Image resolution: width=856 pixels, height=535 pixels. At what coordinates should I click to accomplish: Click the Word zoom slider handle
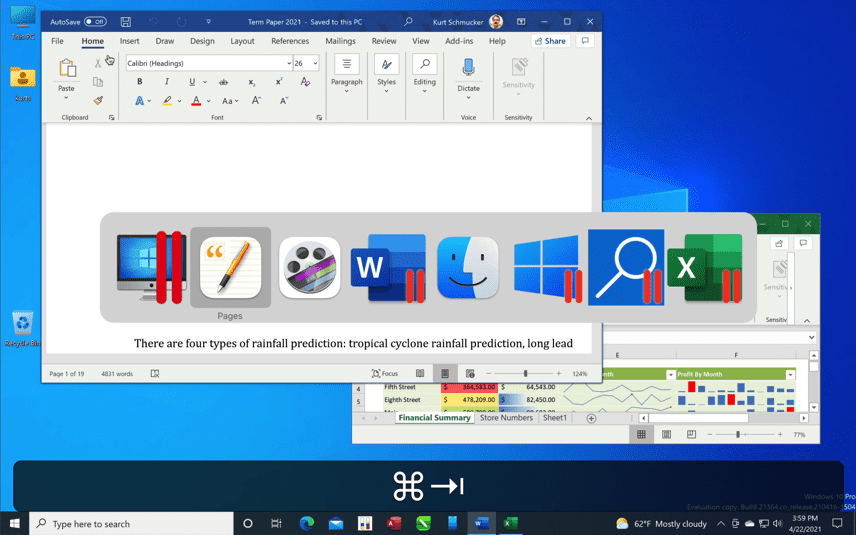click(x=525, y=373)
